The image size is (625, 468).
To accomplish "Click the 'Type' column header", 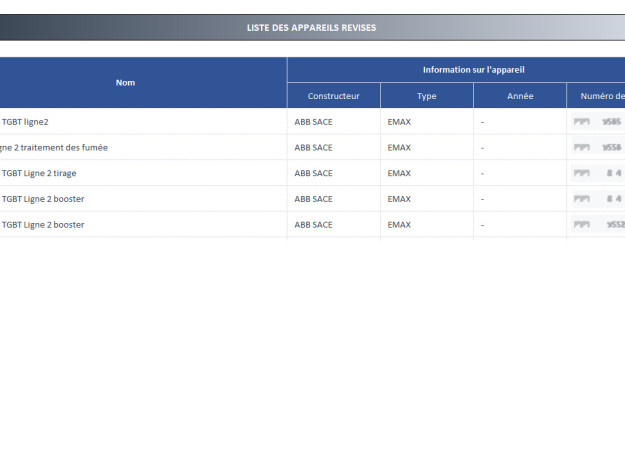I will 426,96.
